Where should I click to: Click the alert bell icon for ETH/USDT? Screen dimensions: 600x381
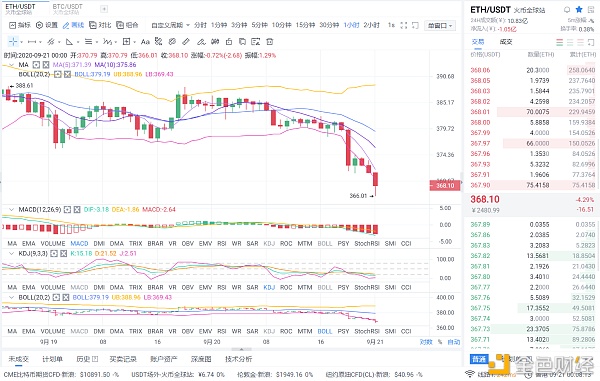coord(567,9)
